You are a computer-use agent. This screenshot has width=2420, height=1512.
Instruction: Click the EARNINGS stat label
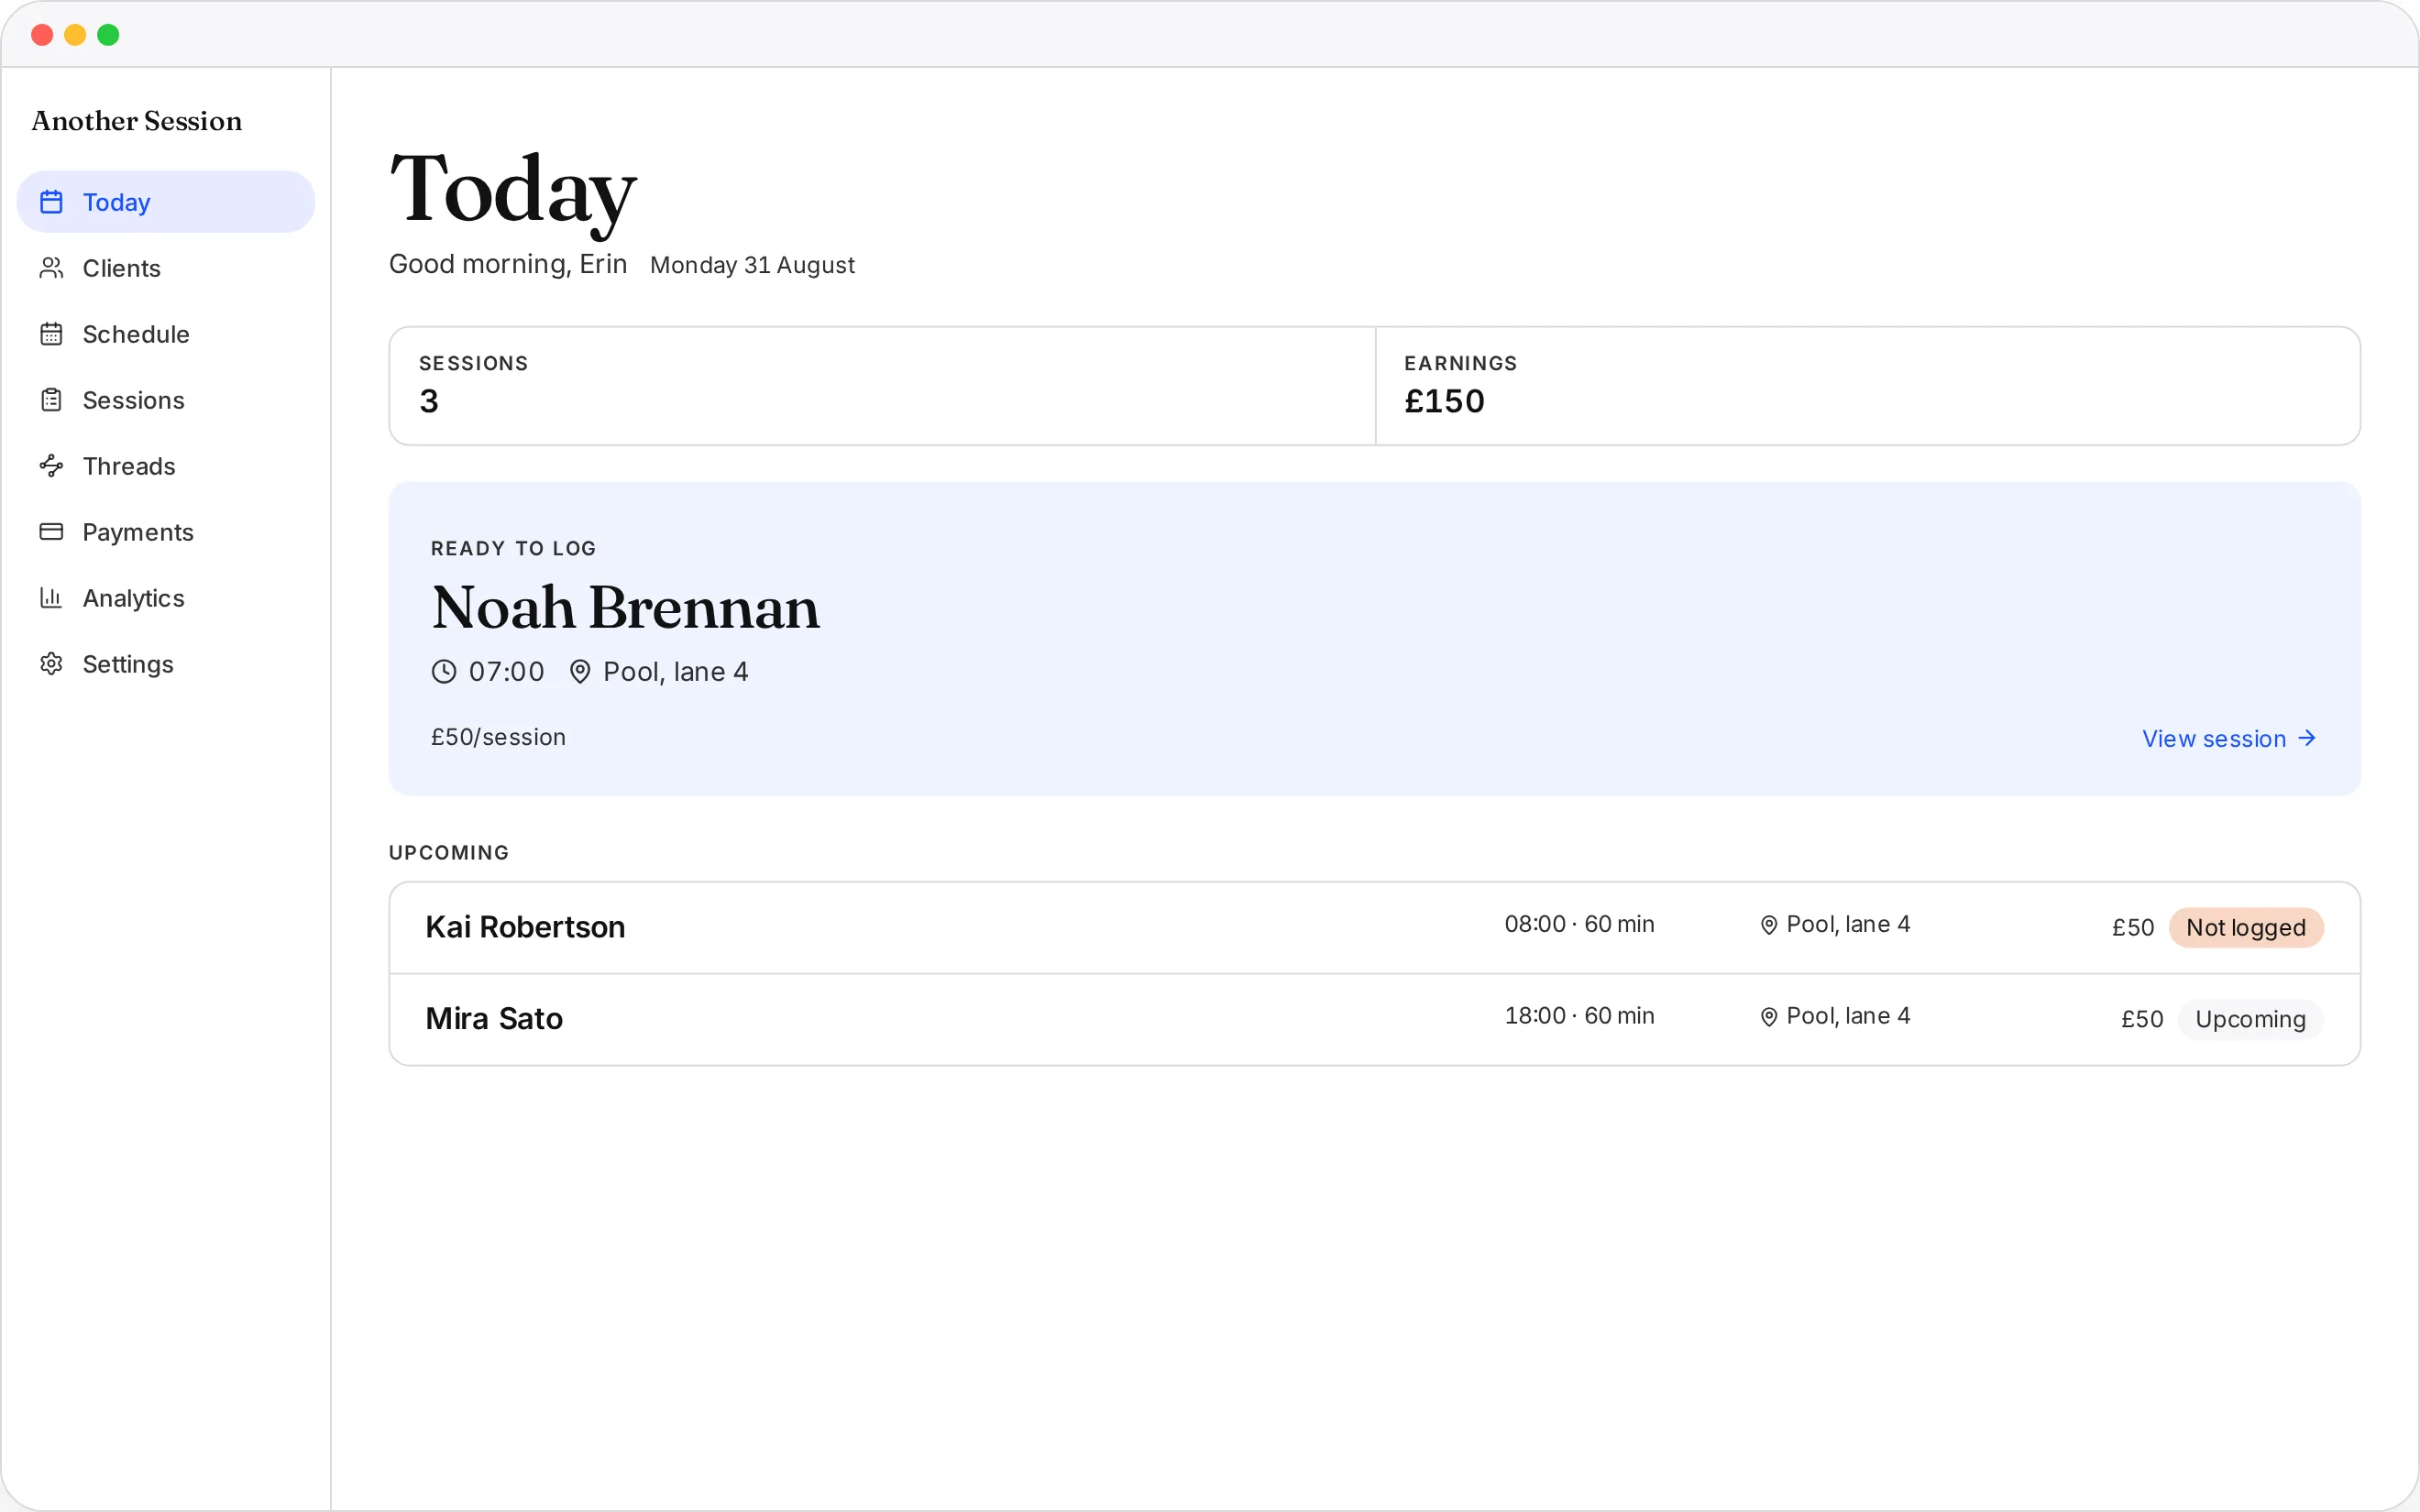pos(1461,363)
